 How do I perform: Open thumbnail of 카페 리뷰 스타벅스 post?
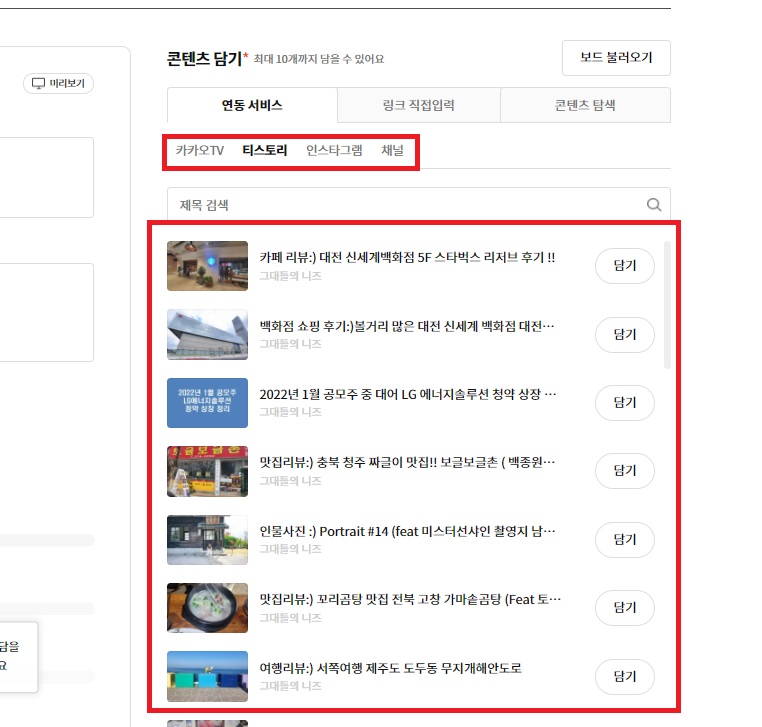click(208, 266)
